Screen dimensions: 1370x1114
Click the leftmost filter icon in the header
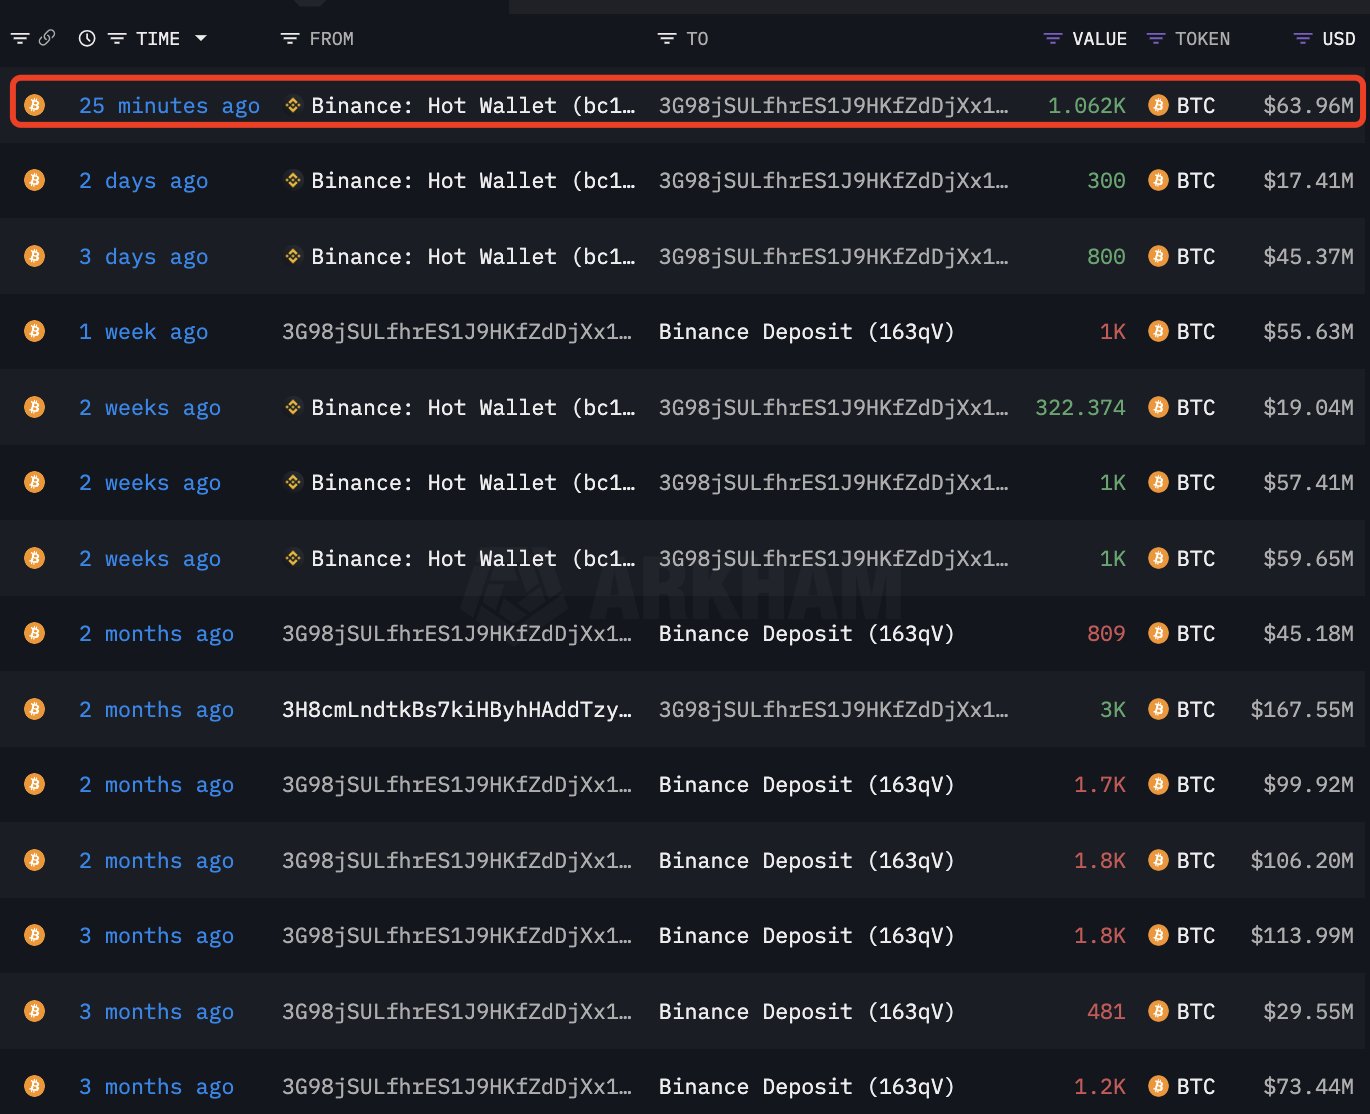click(x=18, y=38)
